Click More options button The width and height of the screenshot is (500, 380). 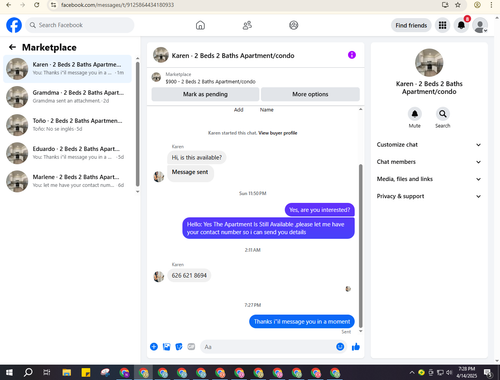(310, 94)
